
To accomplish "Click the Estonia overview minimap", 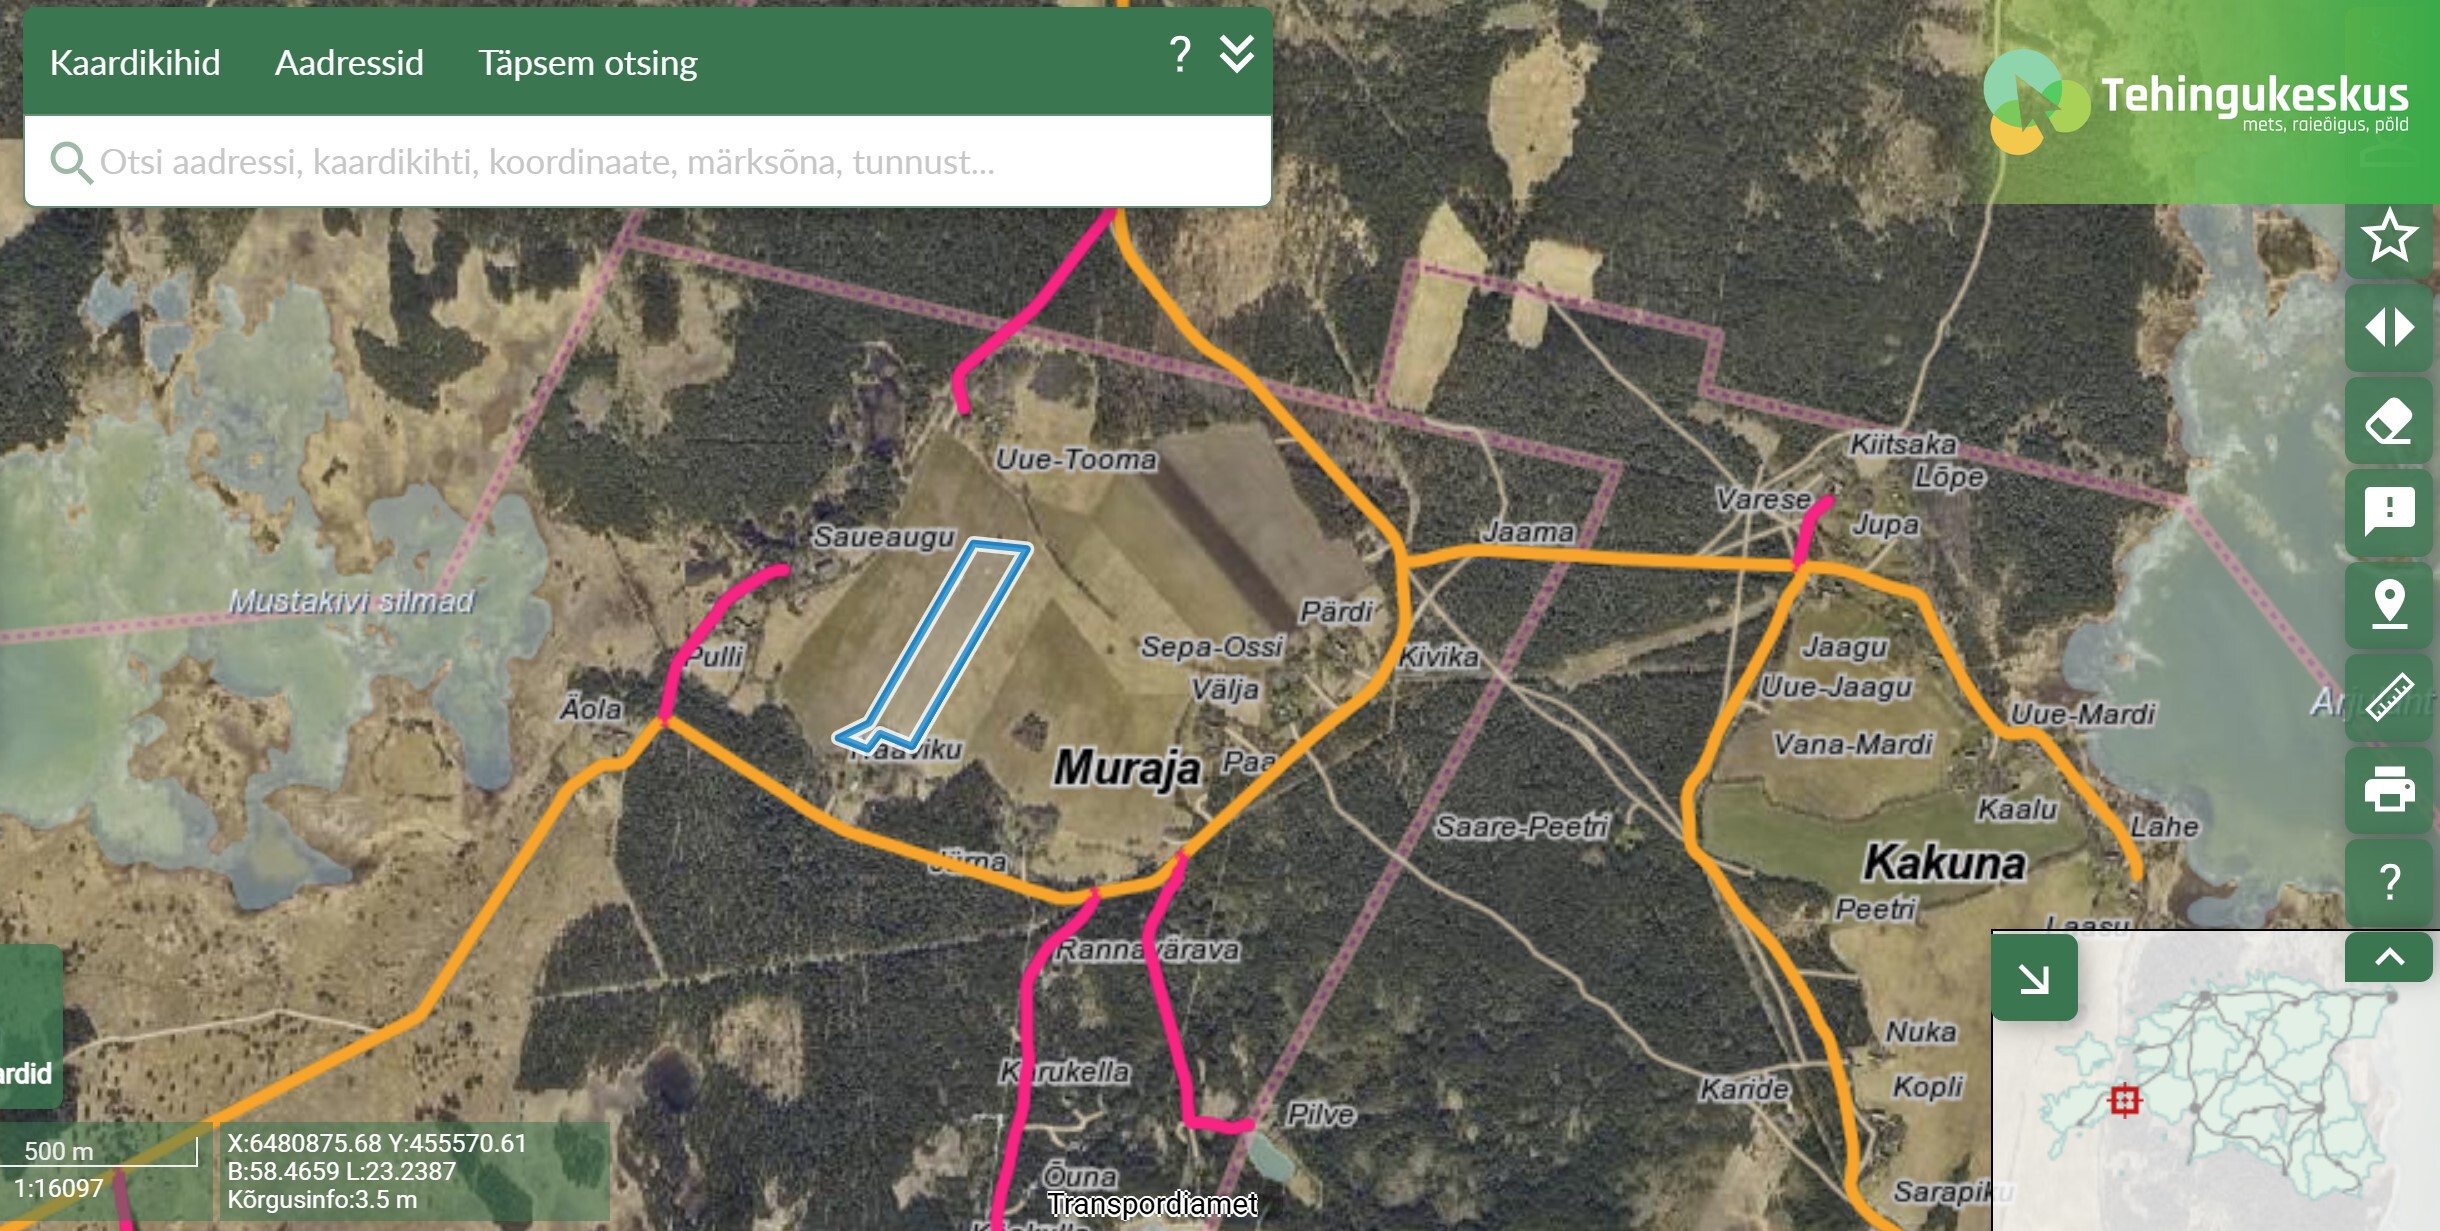I will tap(2216, 1081).
